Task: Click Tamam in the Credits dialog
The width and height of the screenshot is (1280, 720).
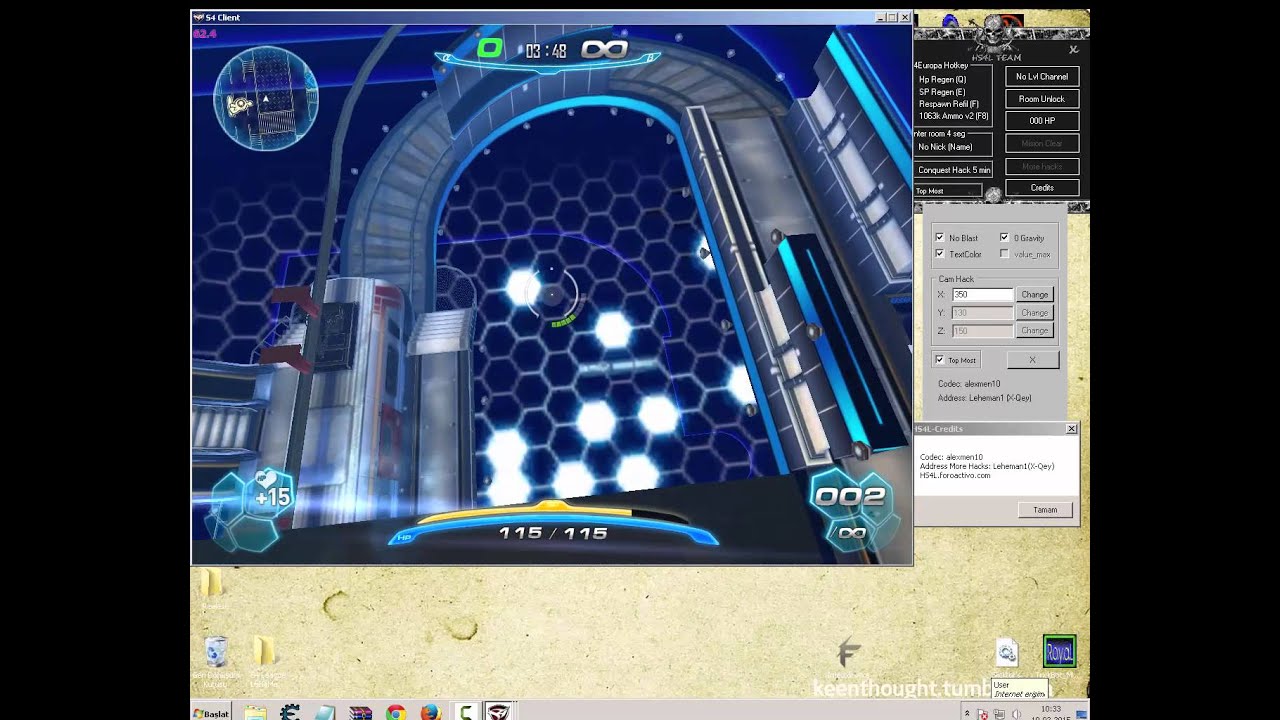Action: click(1045, 510)
